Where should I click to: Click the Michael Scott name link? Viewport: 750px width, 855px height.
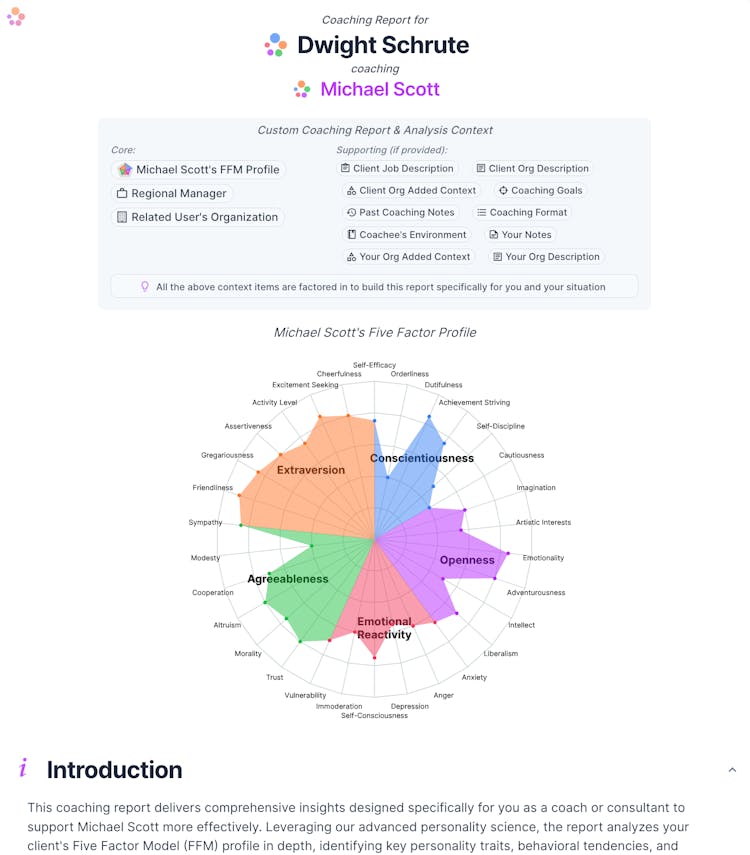(379, 89)
